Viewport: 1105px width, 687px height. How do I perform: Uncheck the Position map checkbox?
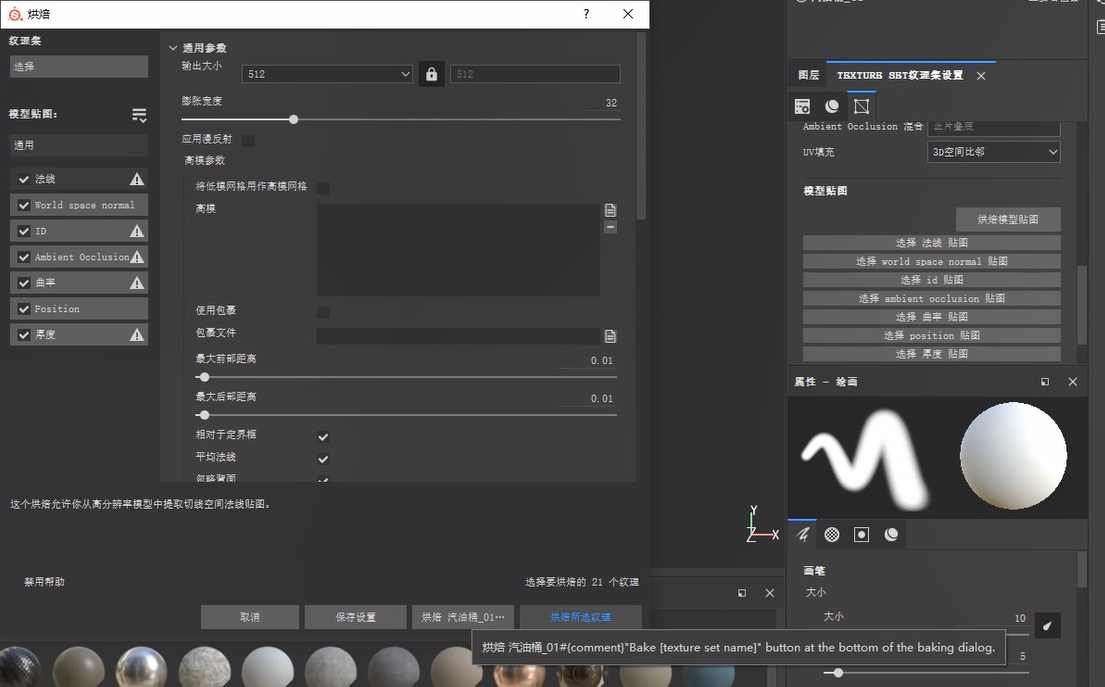coord(24,309)
